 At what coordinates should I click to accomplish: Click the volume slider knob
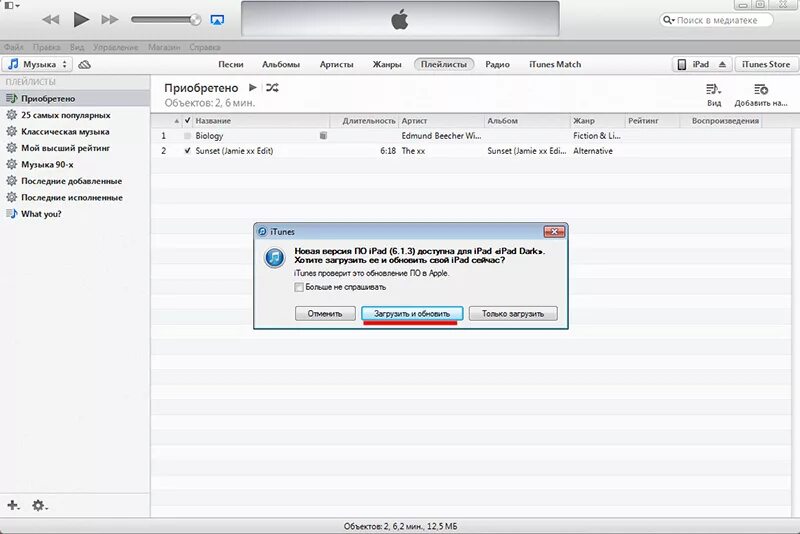(x=195, y=20)
